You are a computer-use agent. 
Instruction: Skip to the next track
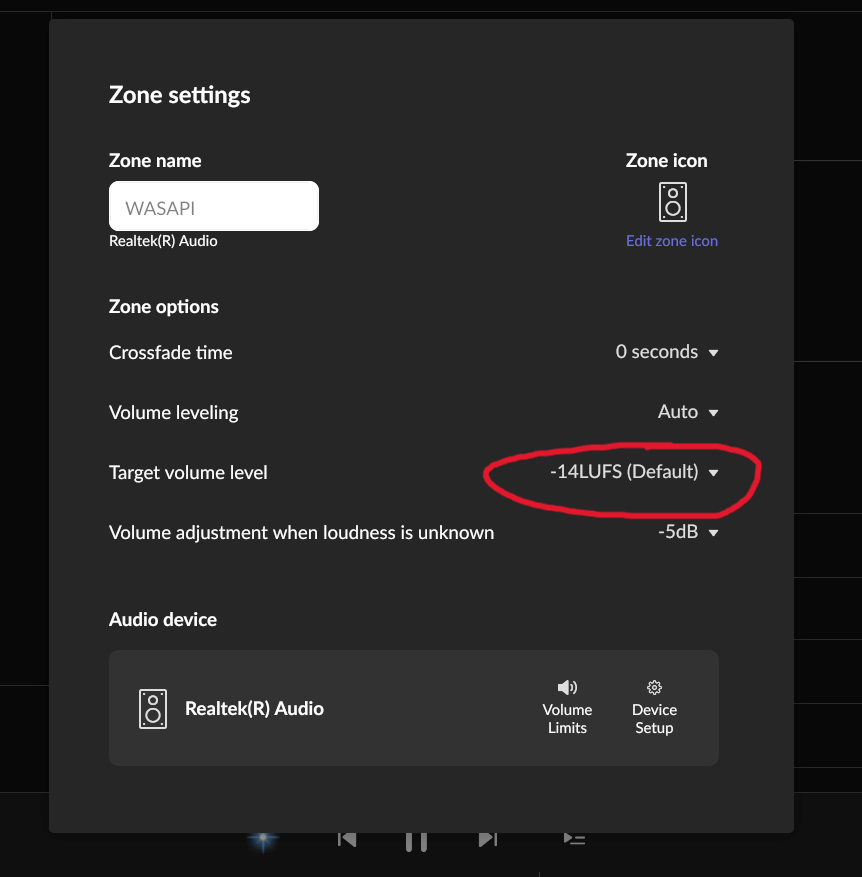point(488,839)
